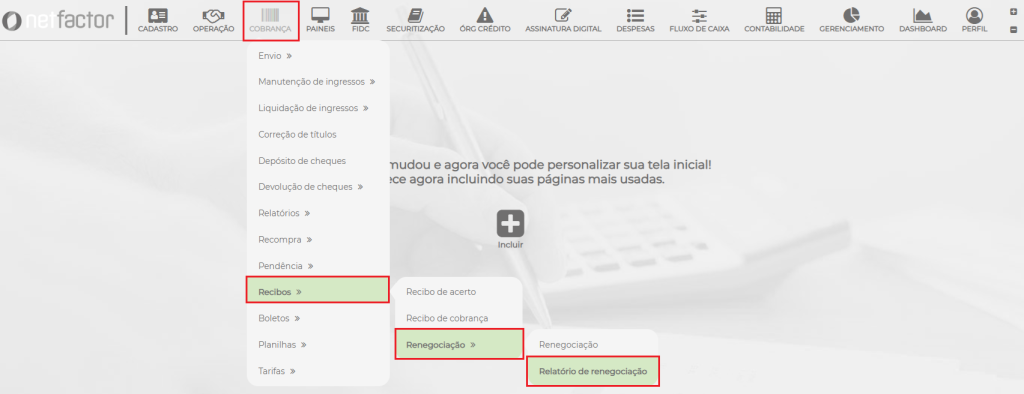Open the Assinatura Digital icon
The height and width of the screenshot is (394, 1024).
563,16
